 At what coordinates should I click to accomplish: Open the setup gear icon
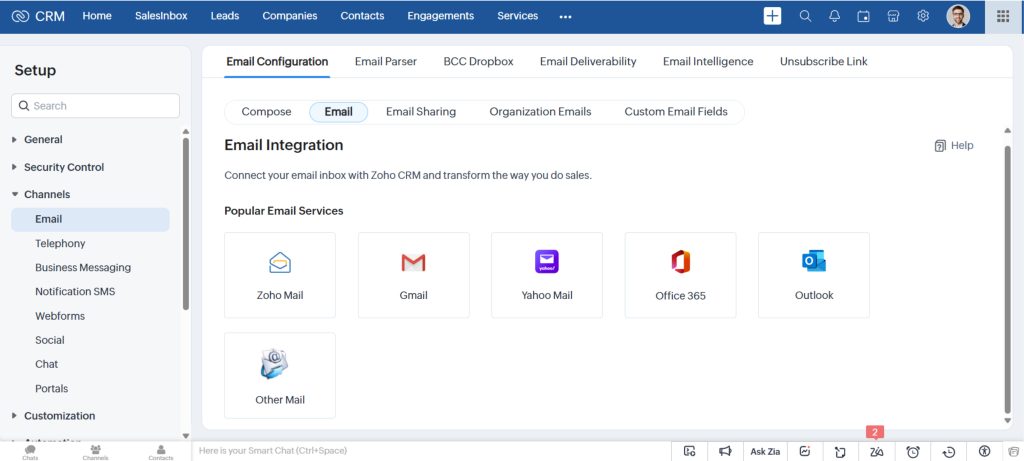point(923,16)
